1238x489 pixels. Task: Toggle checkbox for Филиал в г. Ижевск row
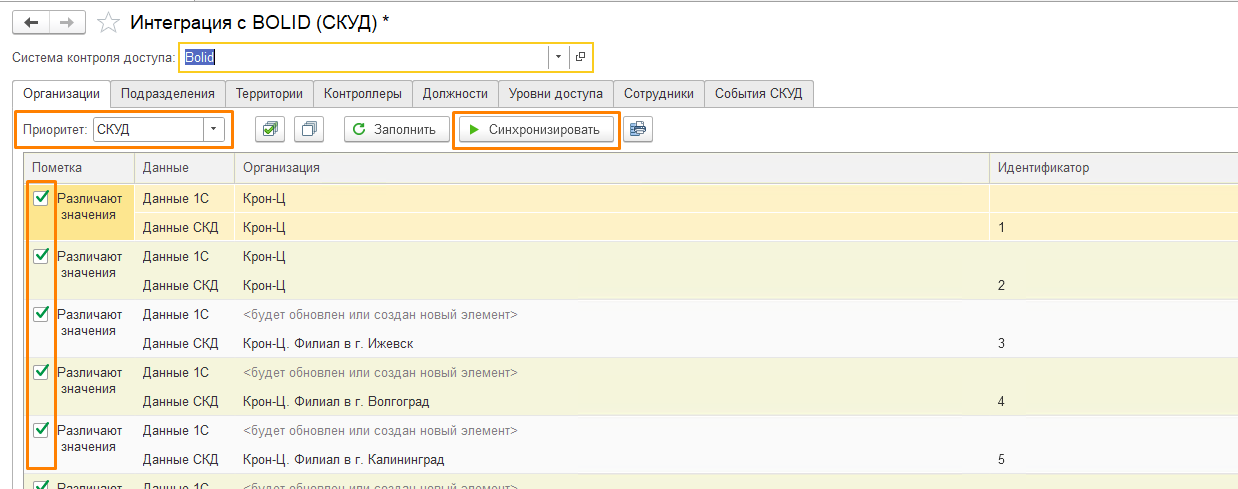(41, 314)
